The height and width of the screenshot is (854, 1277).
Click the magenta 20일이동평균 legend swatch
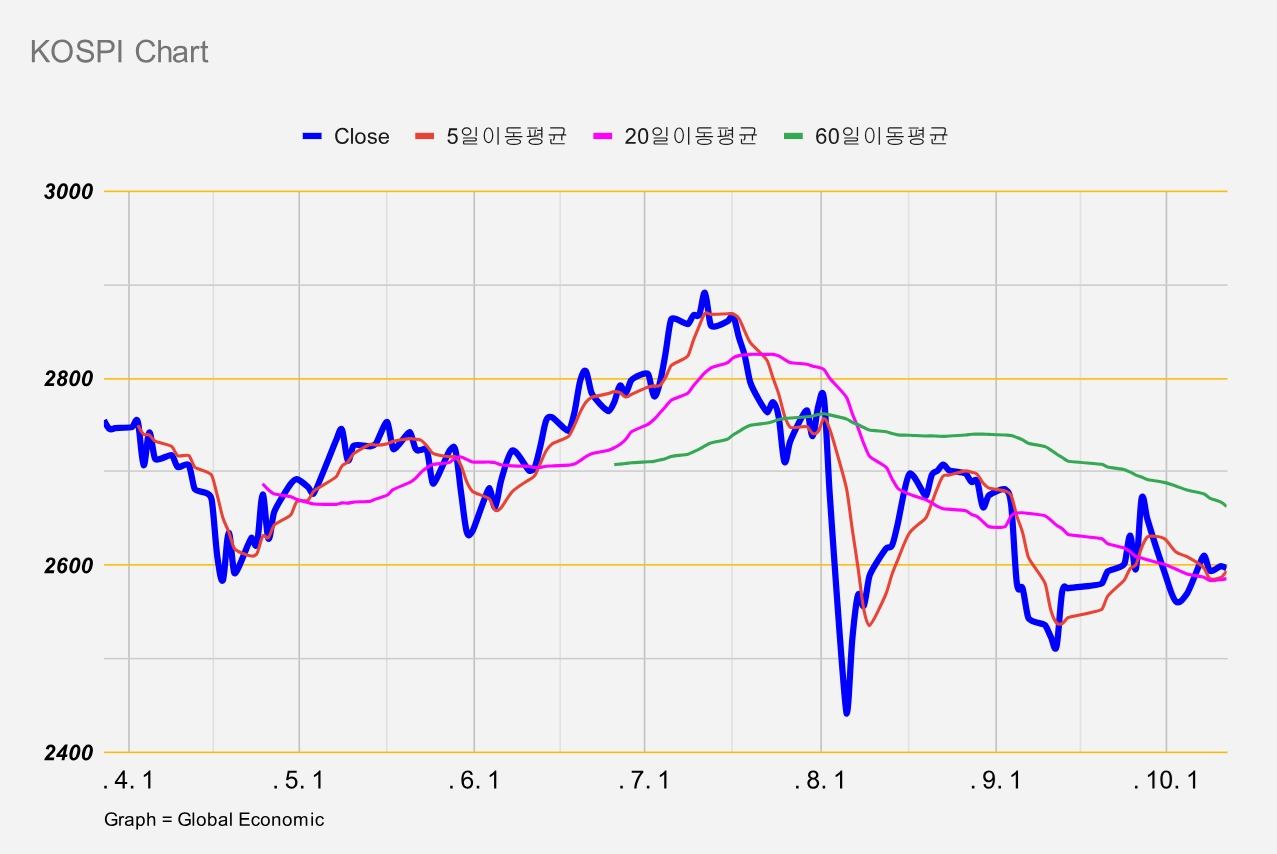tap(602, 137)
